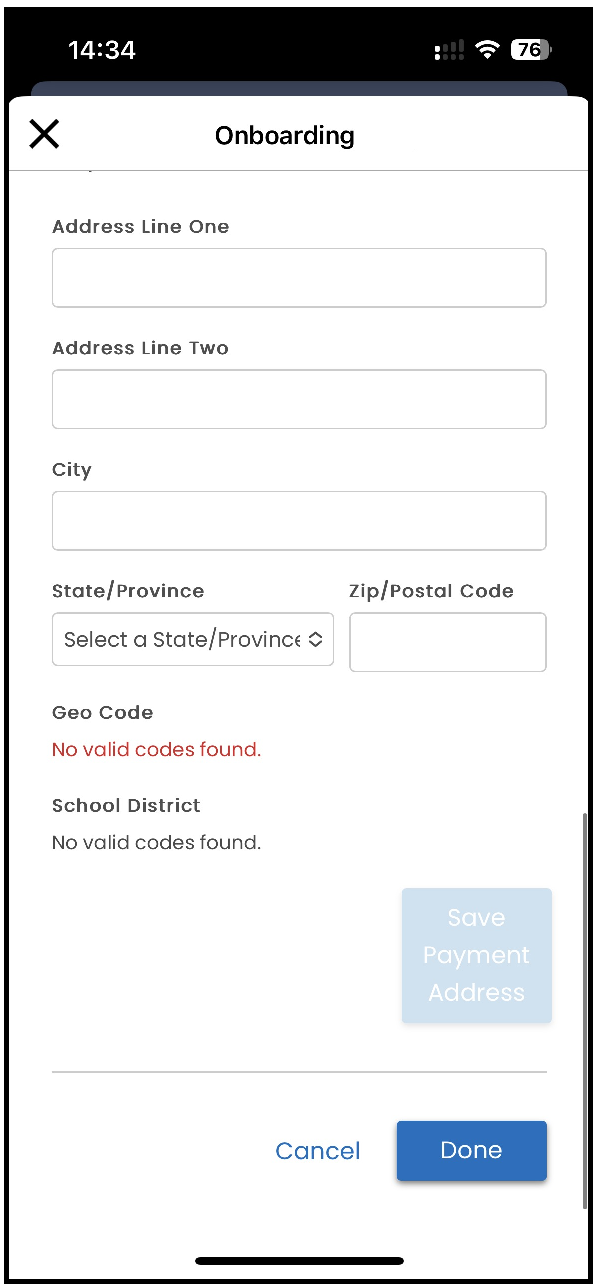The image size is (597, 1287).
Task: Tap the 14:34 clock in the status bar
Action: click(x=101, y=50)
